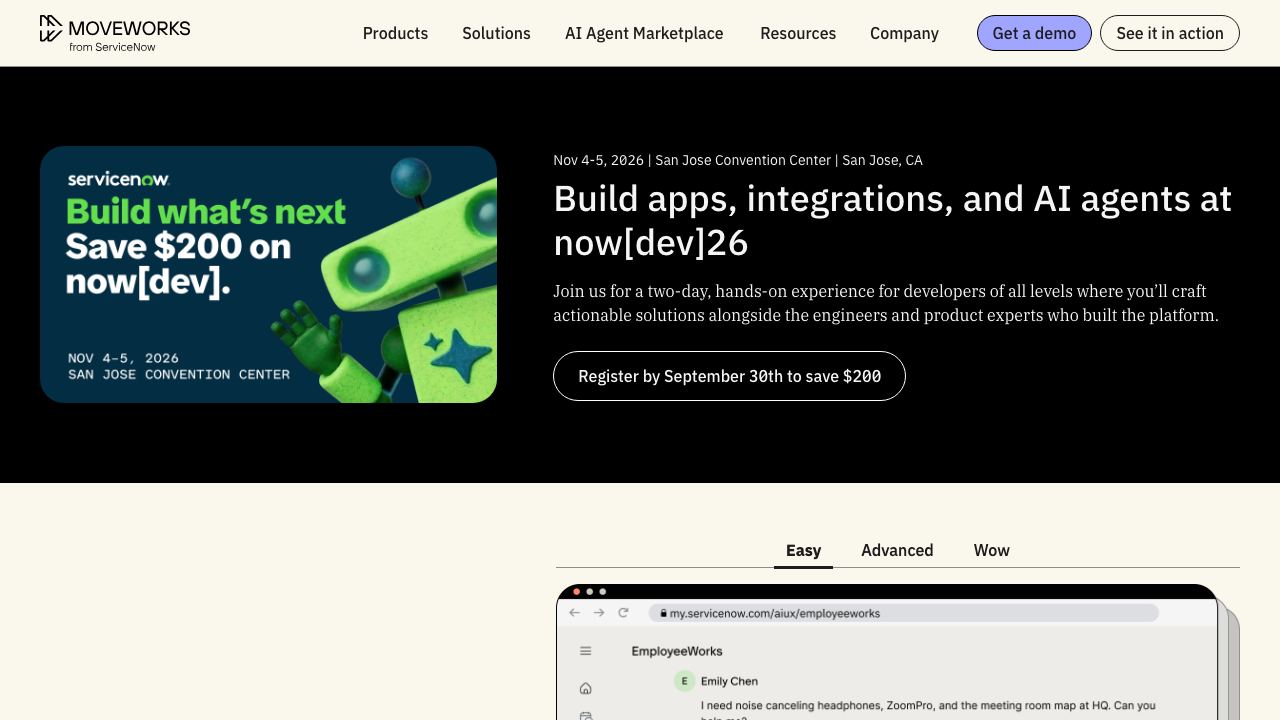Click the noise canceling headphones message

coord(928,708)
